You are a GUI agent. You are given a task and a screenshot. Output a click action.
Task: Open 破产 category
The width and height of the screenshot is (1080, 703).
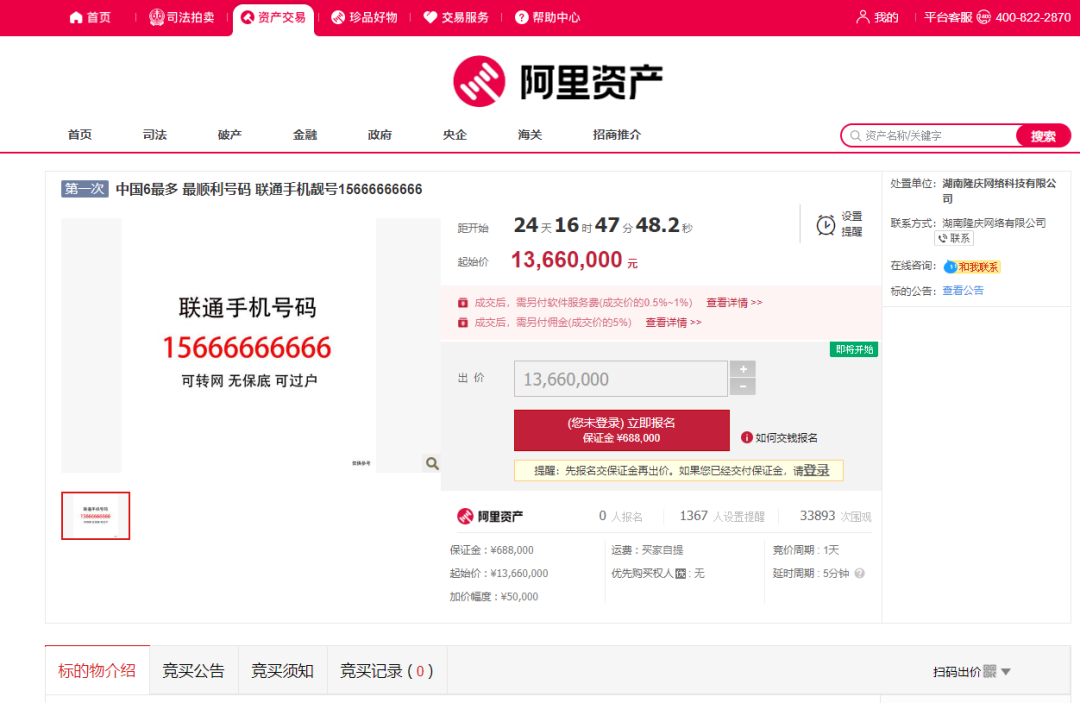pos(230,134)
